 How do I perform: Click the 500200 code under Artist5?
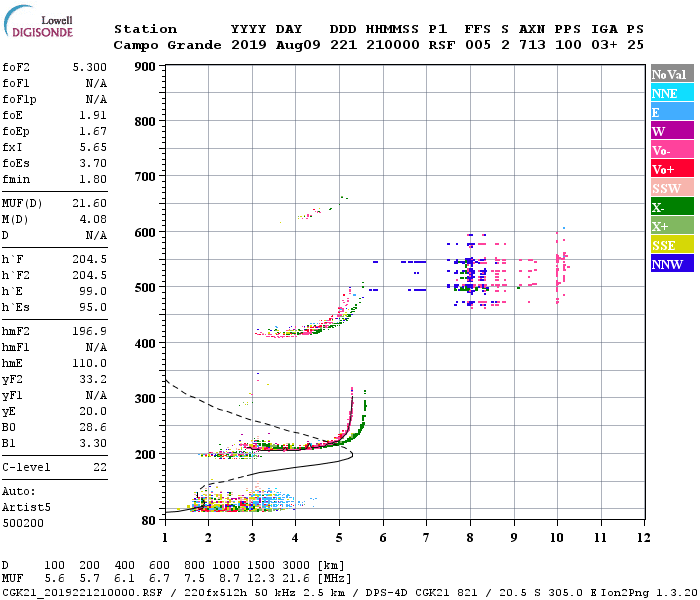point(23,523)
